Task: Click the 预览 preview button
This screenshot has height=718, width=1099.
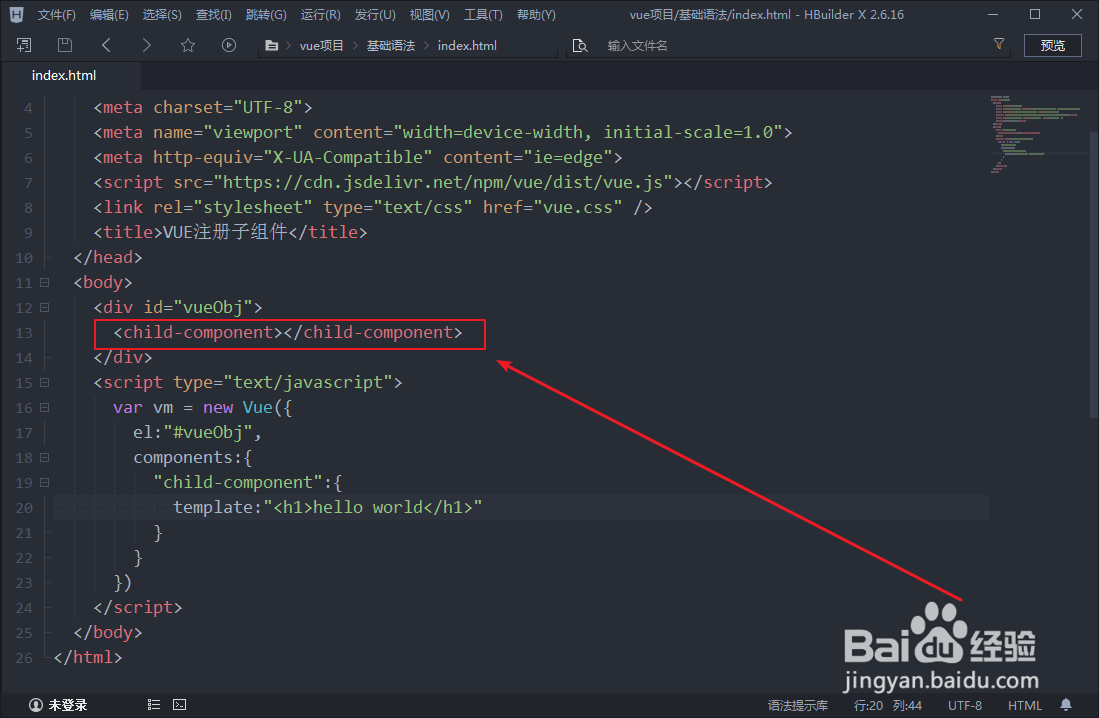Action: coord(1052,46)
